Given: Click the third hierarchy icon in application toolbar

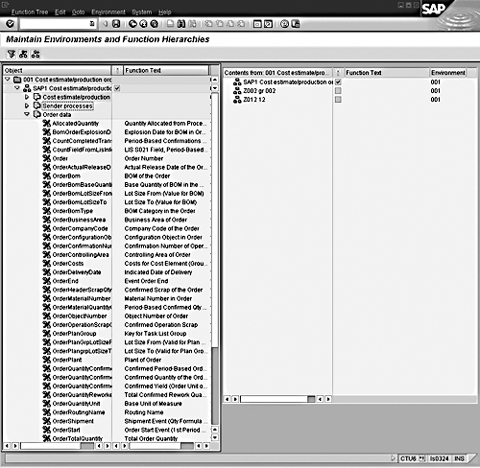Looking at the screenshot, I should pos(35,54).
